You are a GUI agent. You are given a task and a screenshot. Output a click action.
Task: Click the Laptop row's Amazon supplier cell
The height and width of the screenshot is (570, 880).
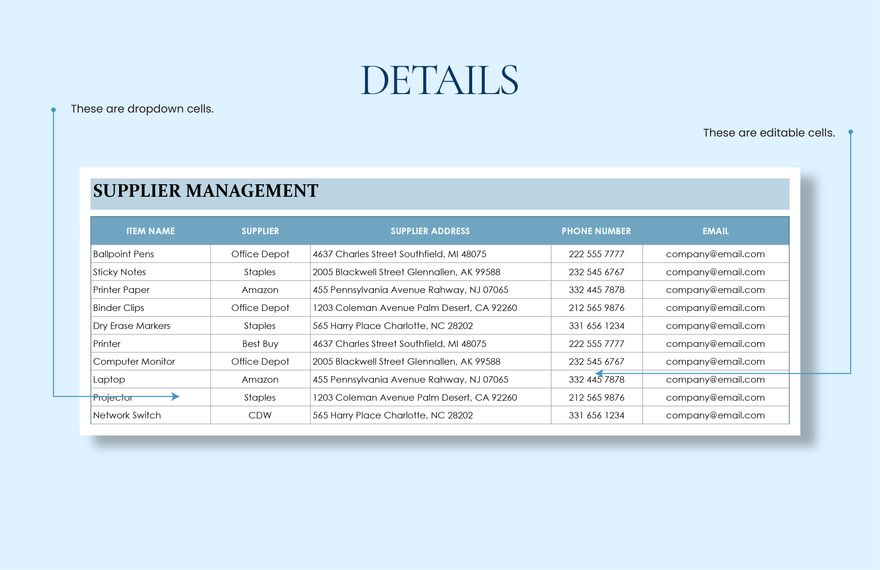[x=260, y=380]
